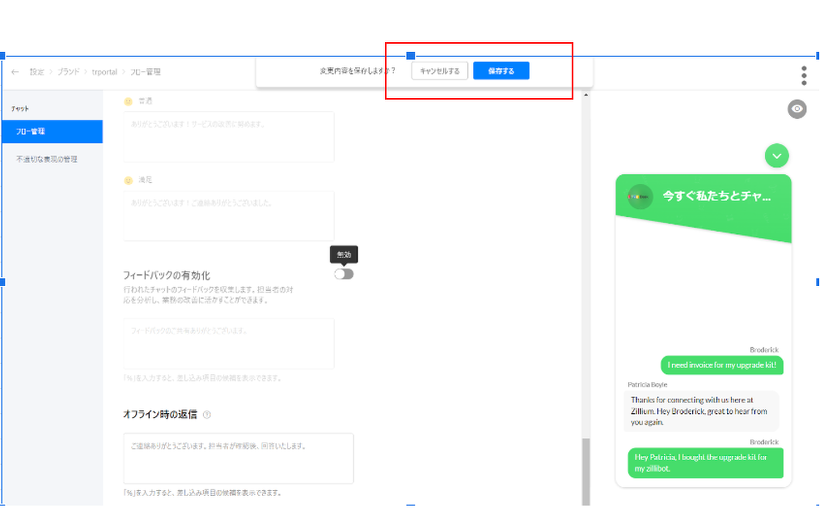Viewport: 820px width, 508px height.
Task: Click the back arrow in breadcrumb bar
Action: pyautogui.click(x=15, y=72)
